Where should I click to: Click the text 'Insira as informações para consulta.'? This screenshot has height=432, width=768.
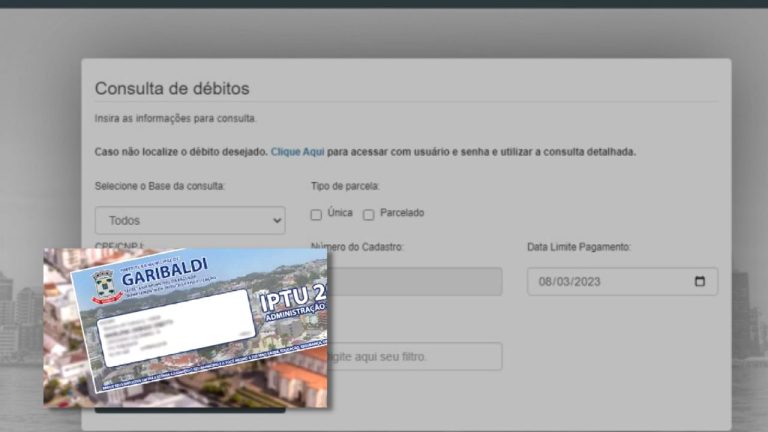[175, 119]
